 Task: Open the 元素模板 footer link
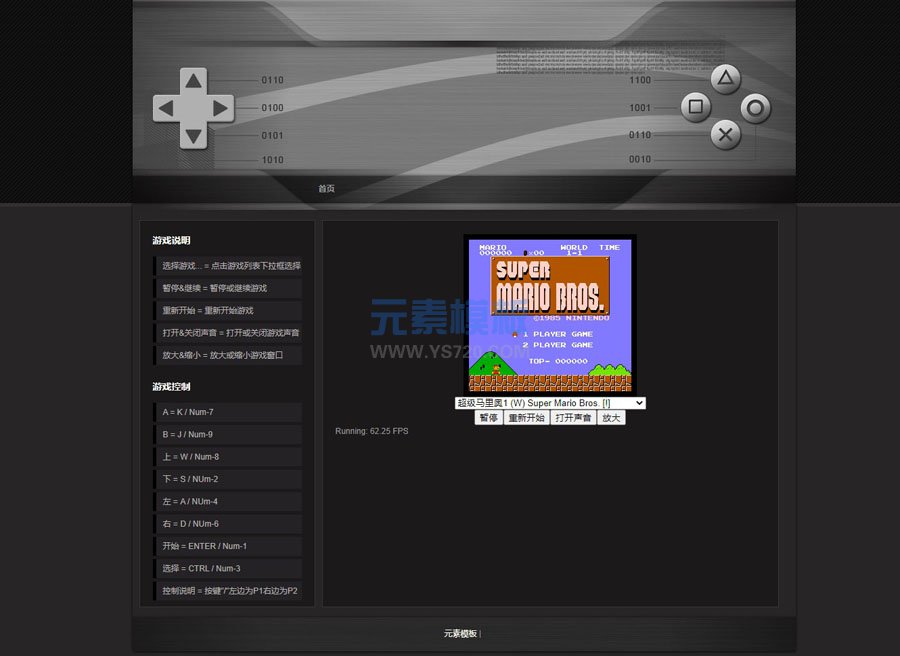(x=460, y=634)
